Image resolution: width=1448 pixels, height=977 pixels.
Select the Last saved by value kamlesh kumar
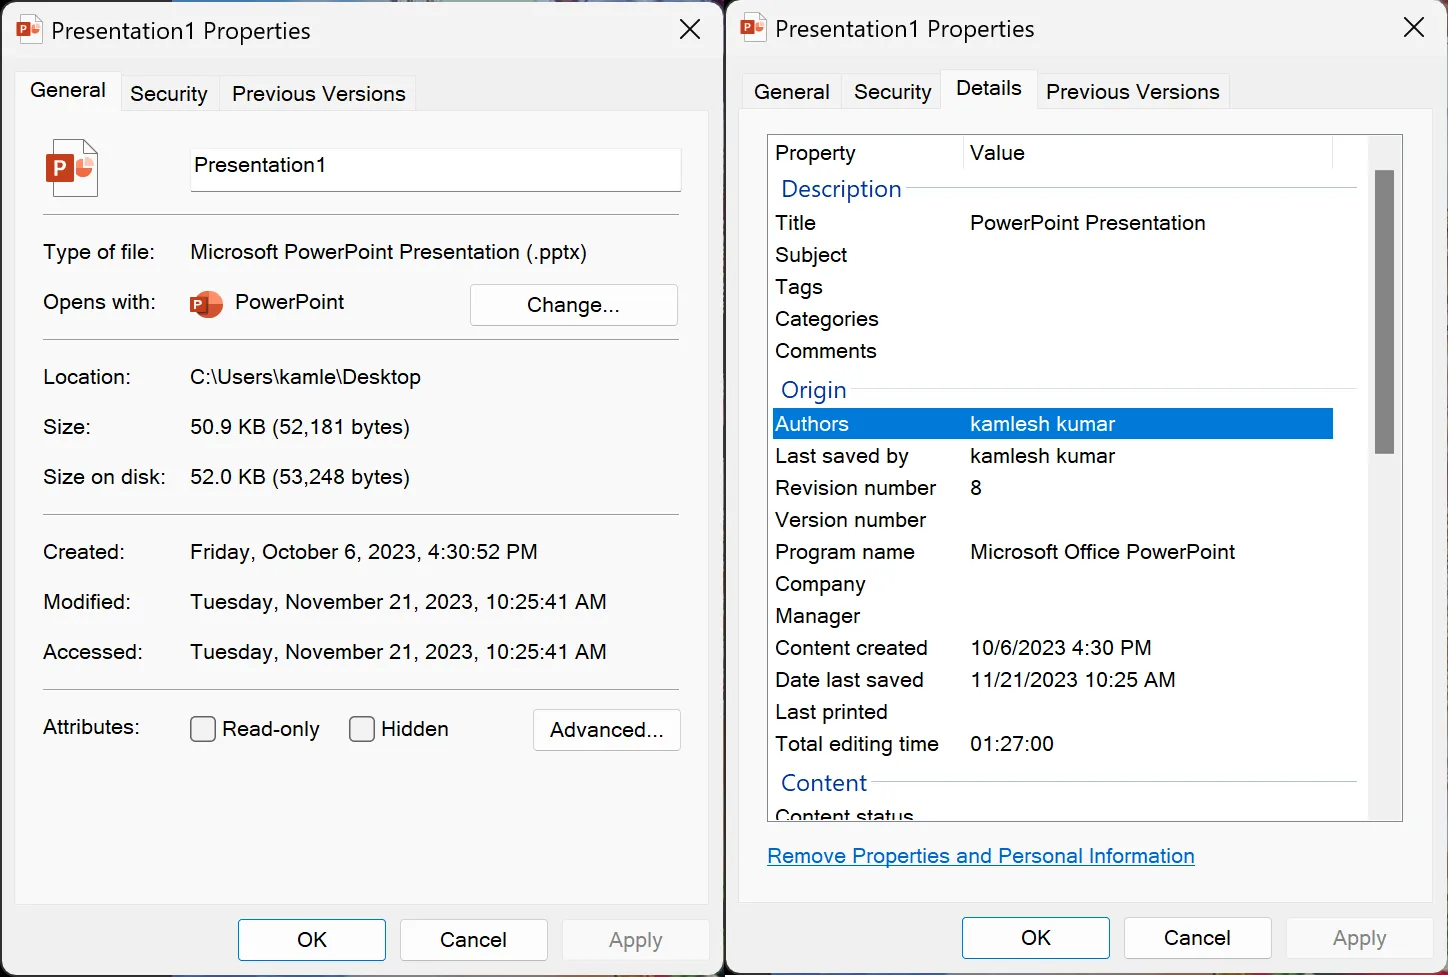(1042, 456)
